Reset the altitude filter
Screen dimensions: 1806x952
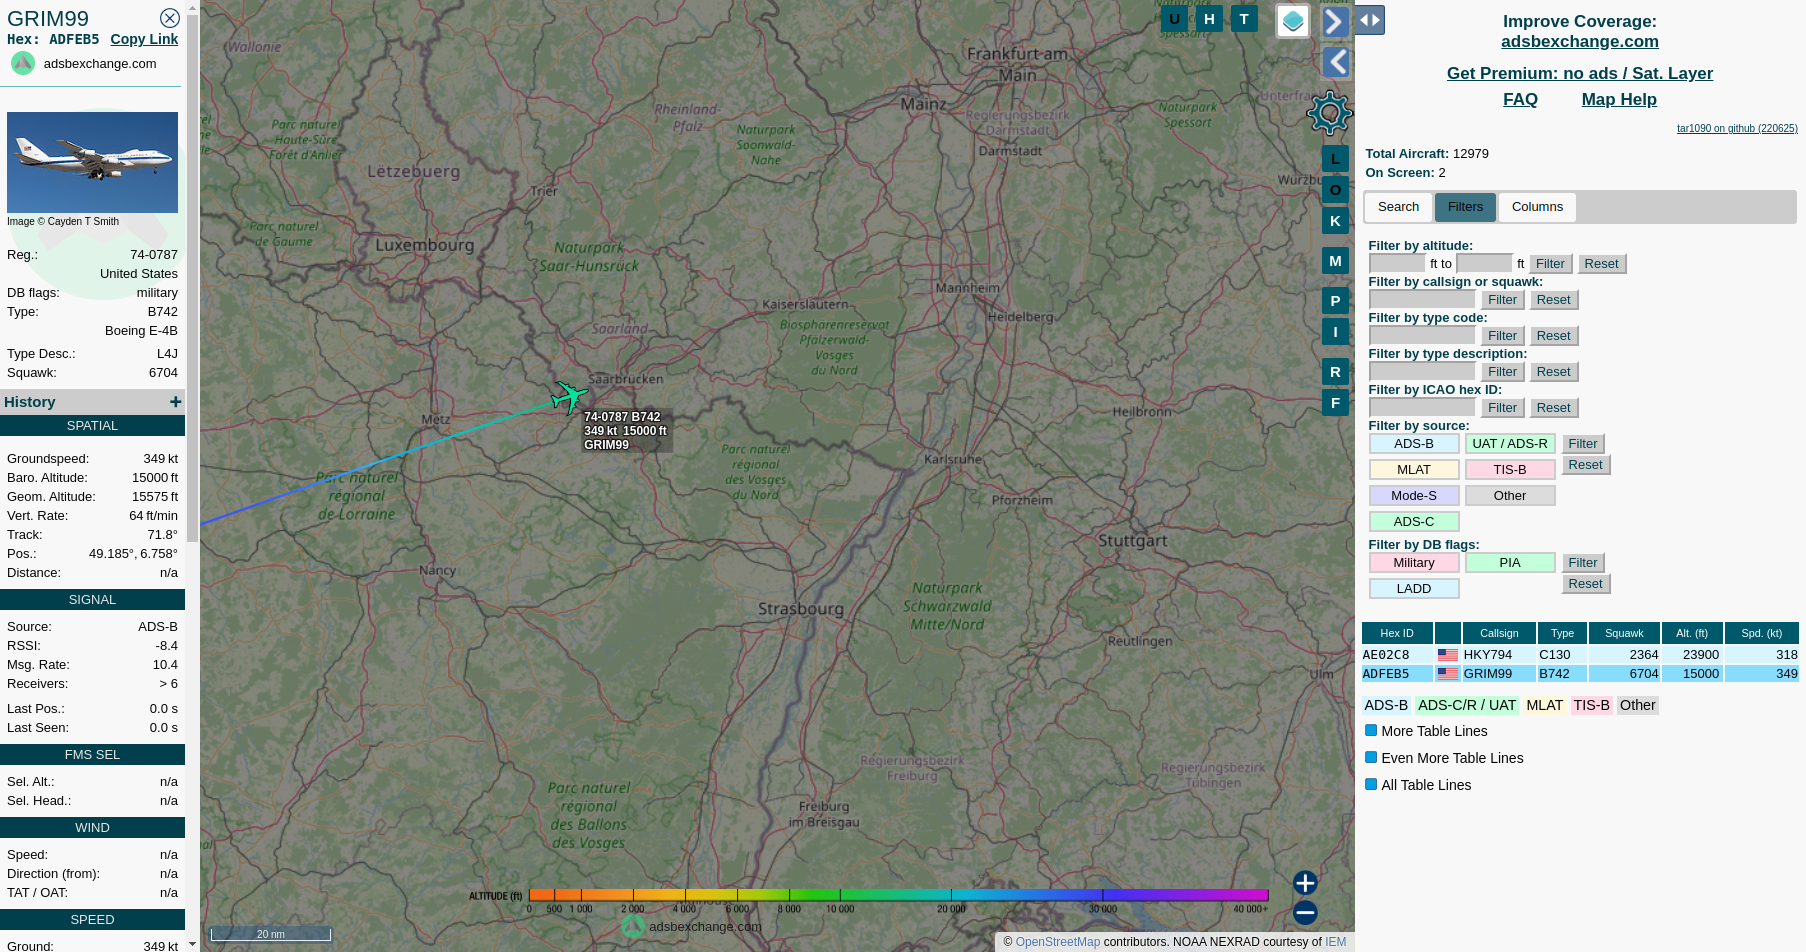[x=1601, y=264]
